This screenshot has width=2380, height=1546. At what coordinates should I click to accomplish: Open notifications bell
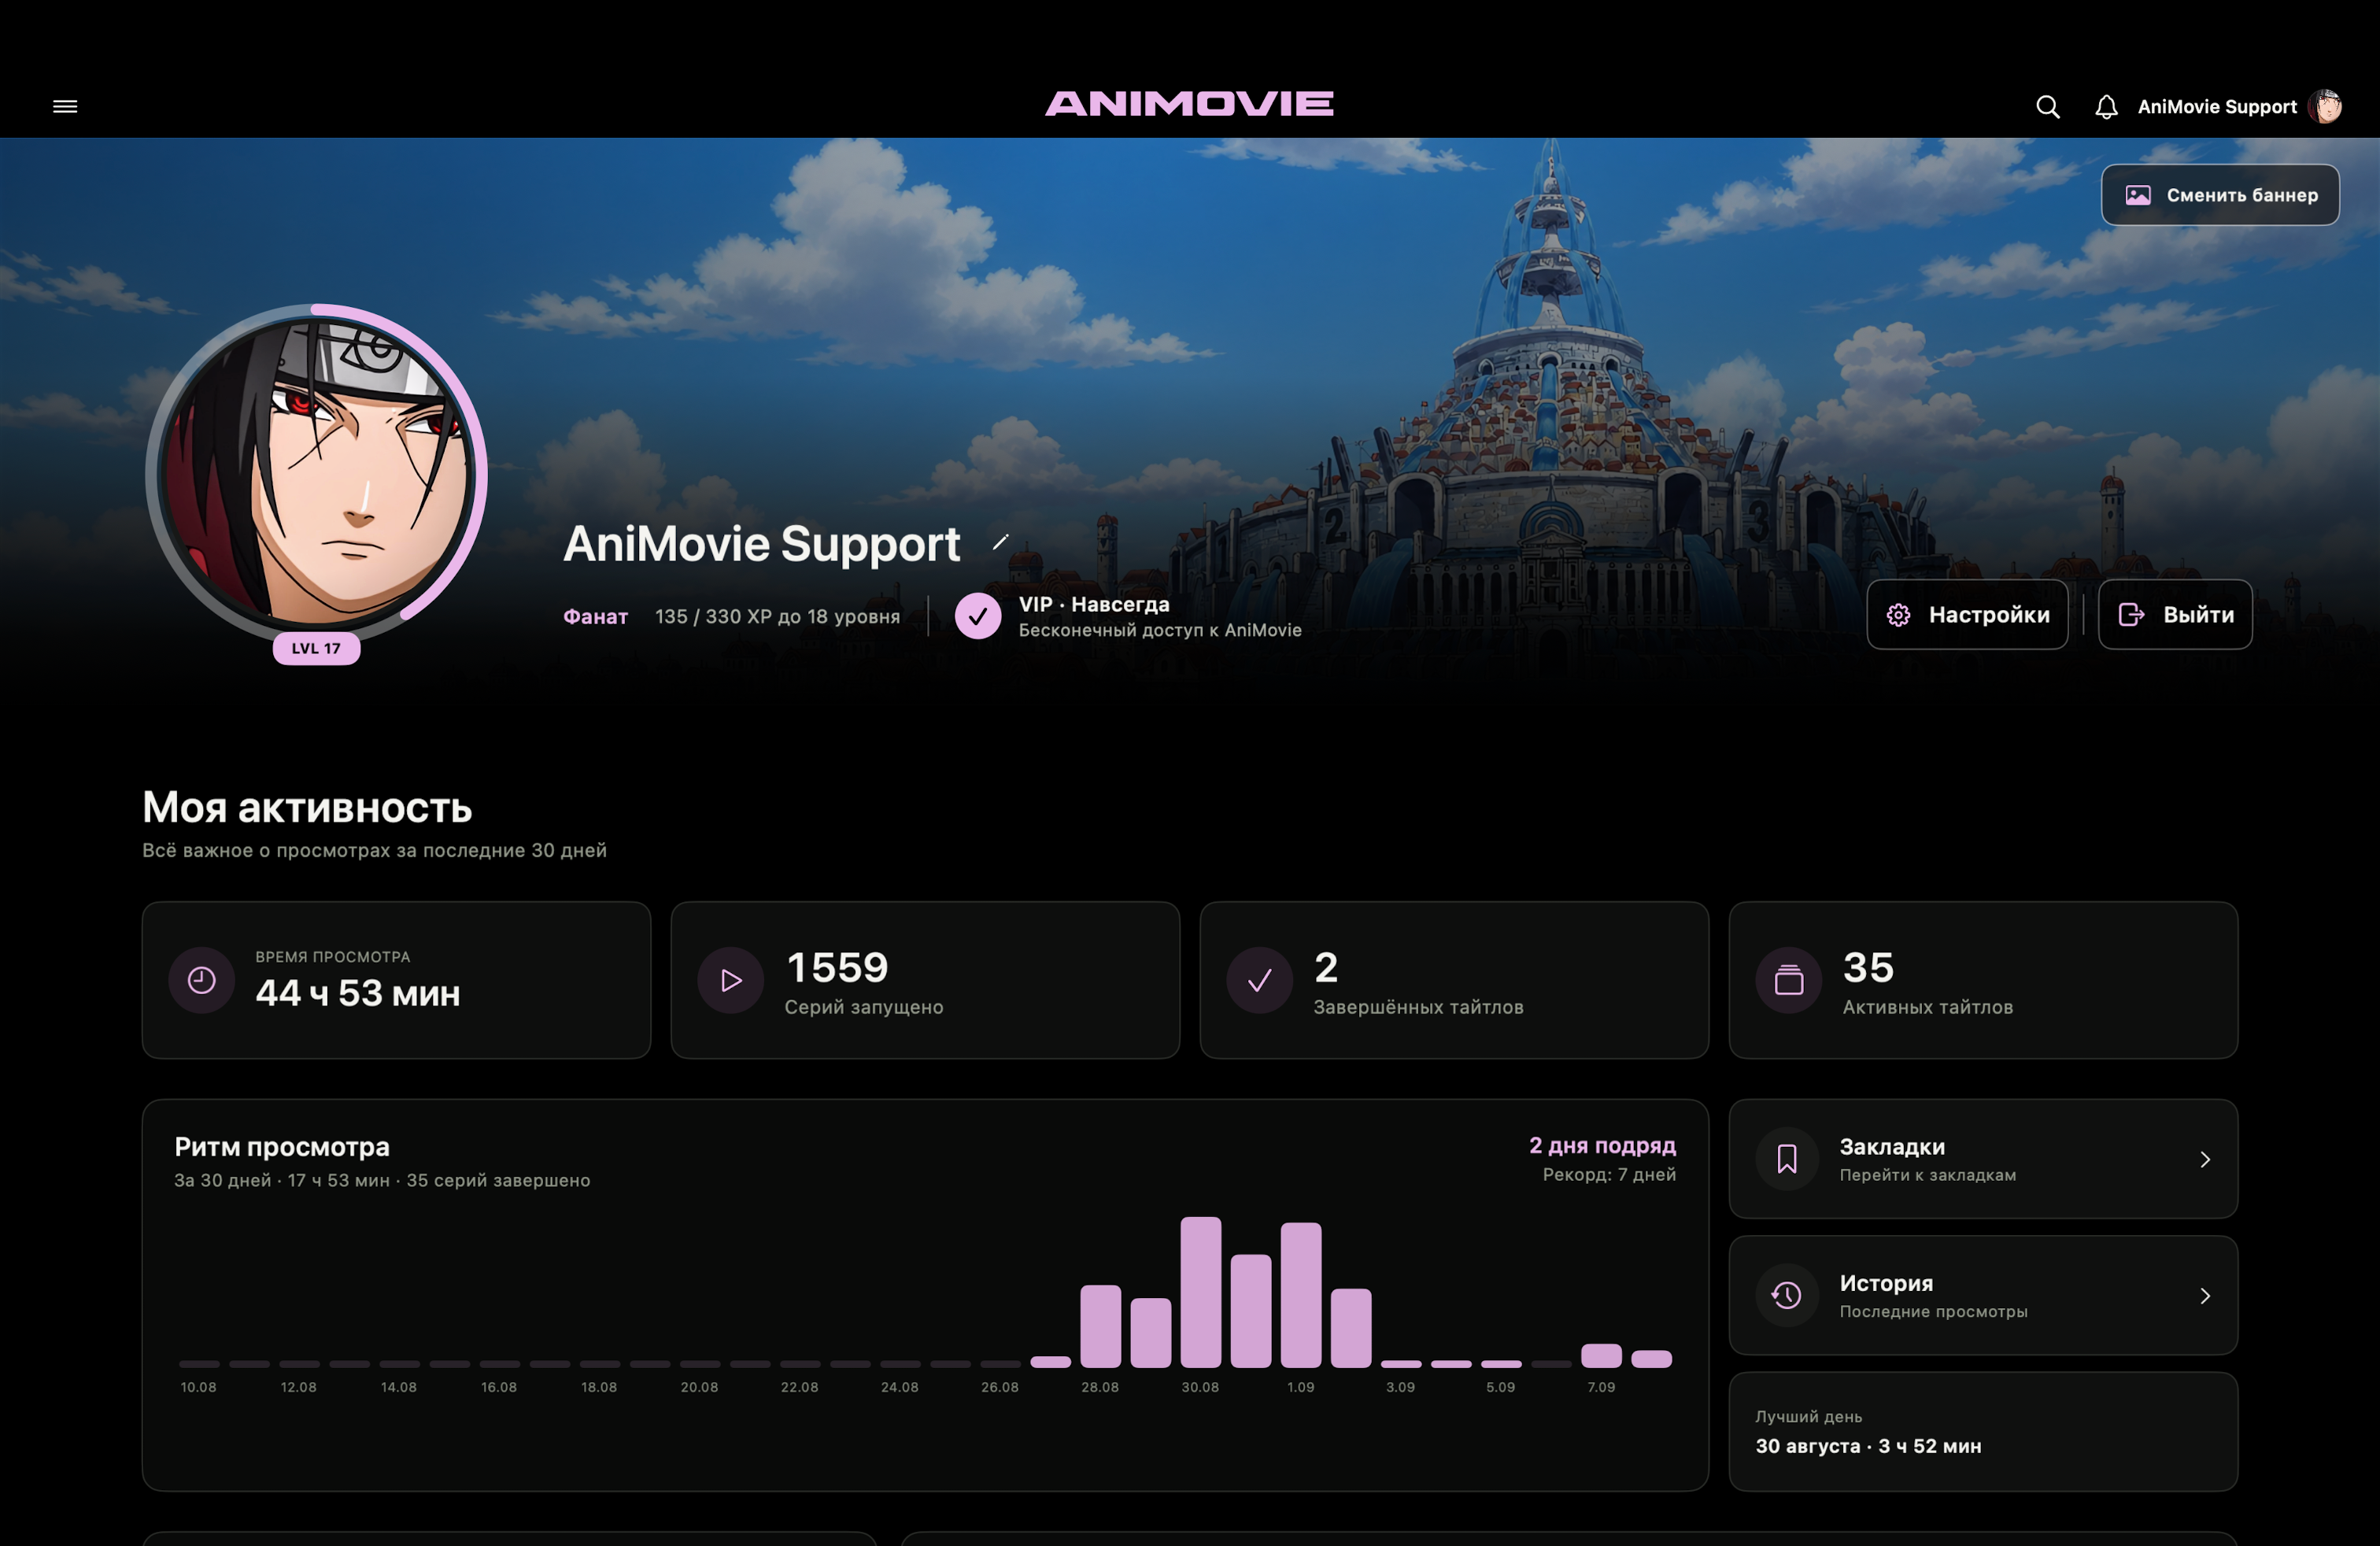(2106, 107)
